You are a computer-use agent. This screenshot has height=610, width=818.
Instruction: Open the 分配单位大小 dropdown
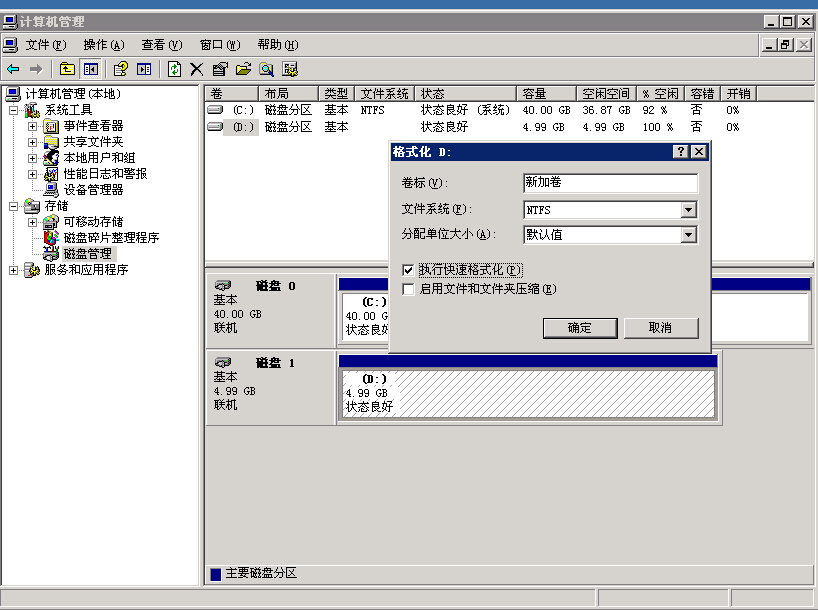point(688,235)
